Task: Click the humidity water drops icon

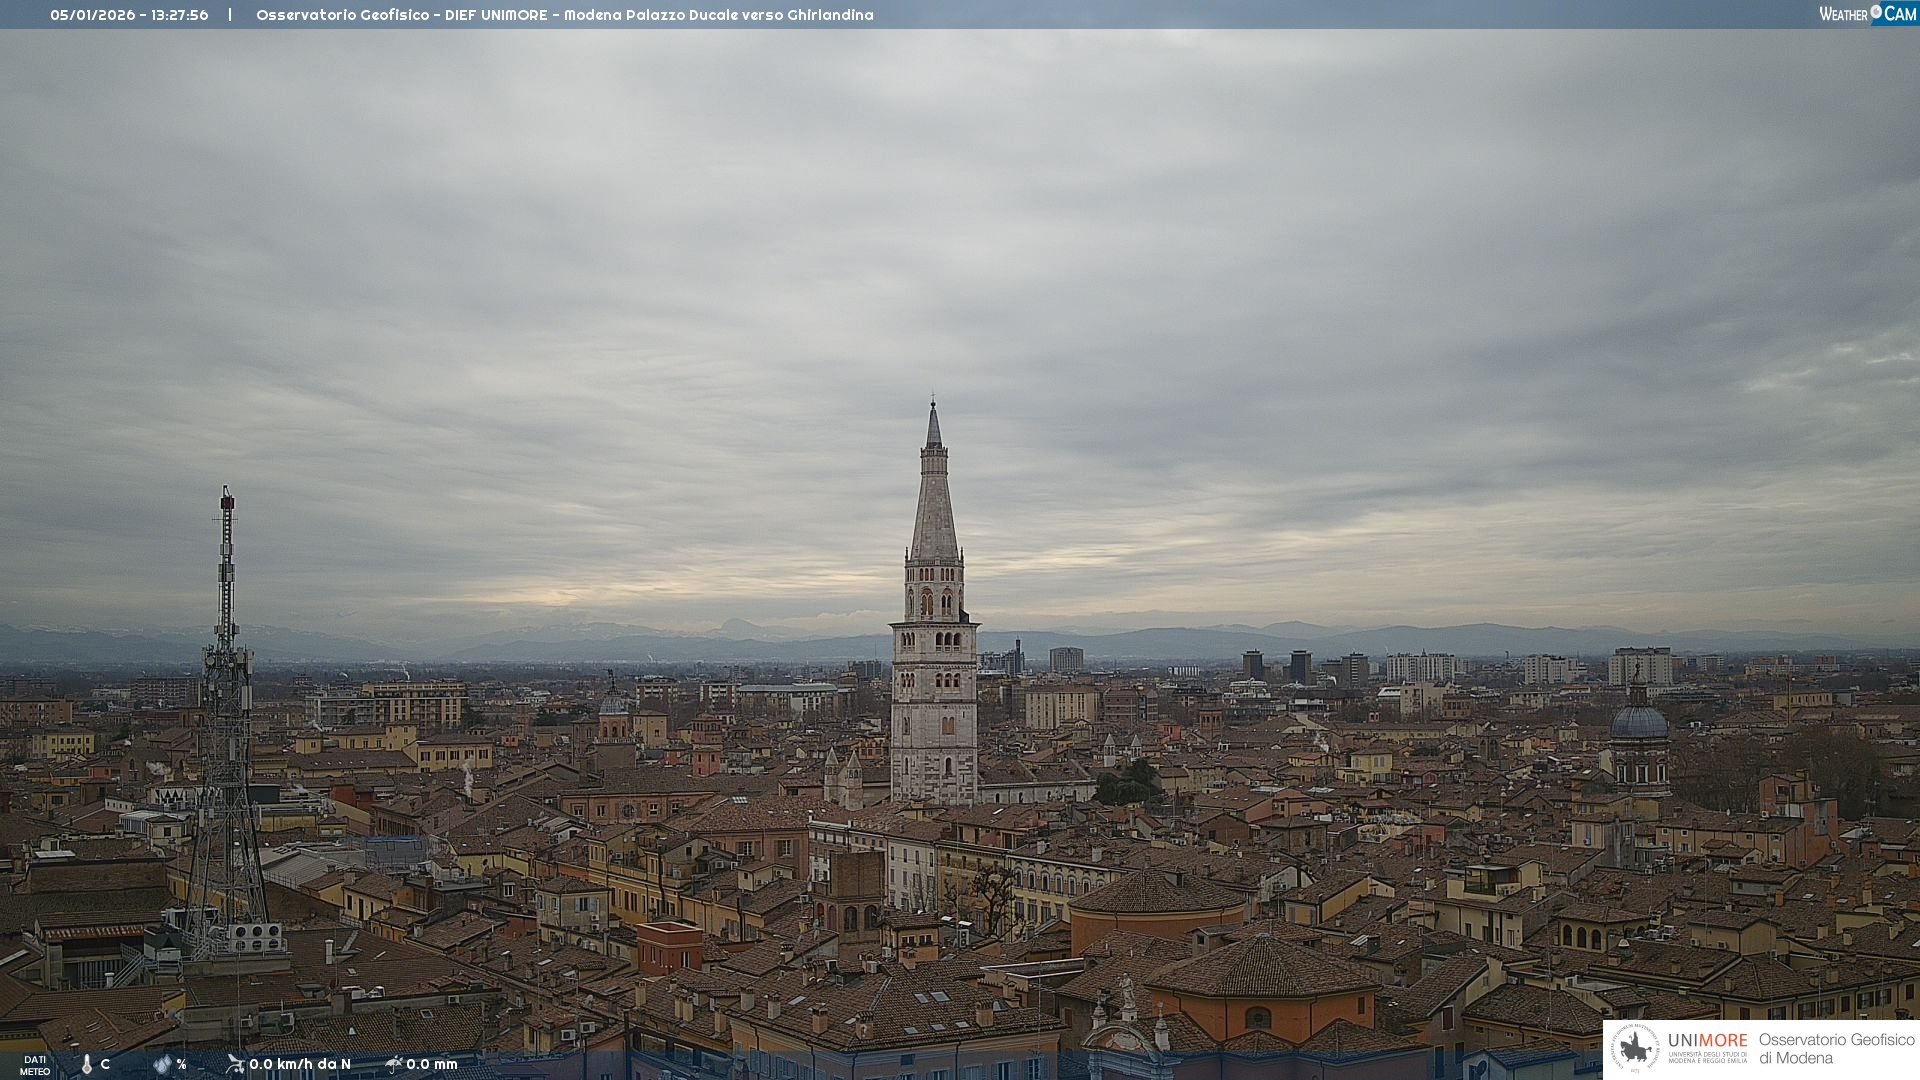Action: [162, 1064]
